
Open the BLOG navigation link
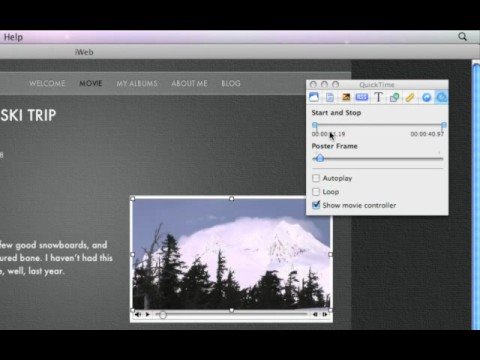pyautogui.click(x=231, y=83)
